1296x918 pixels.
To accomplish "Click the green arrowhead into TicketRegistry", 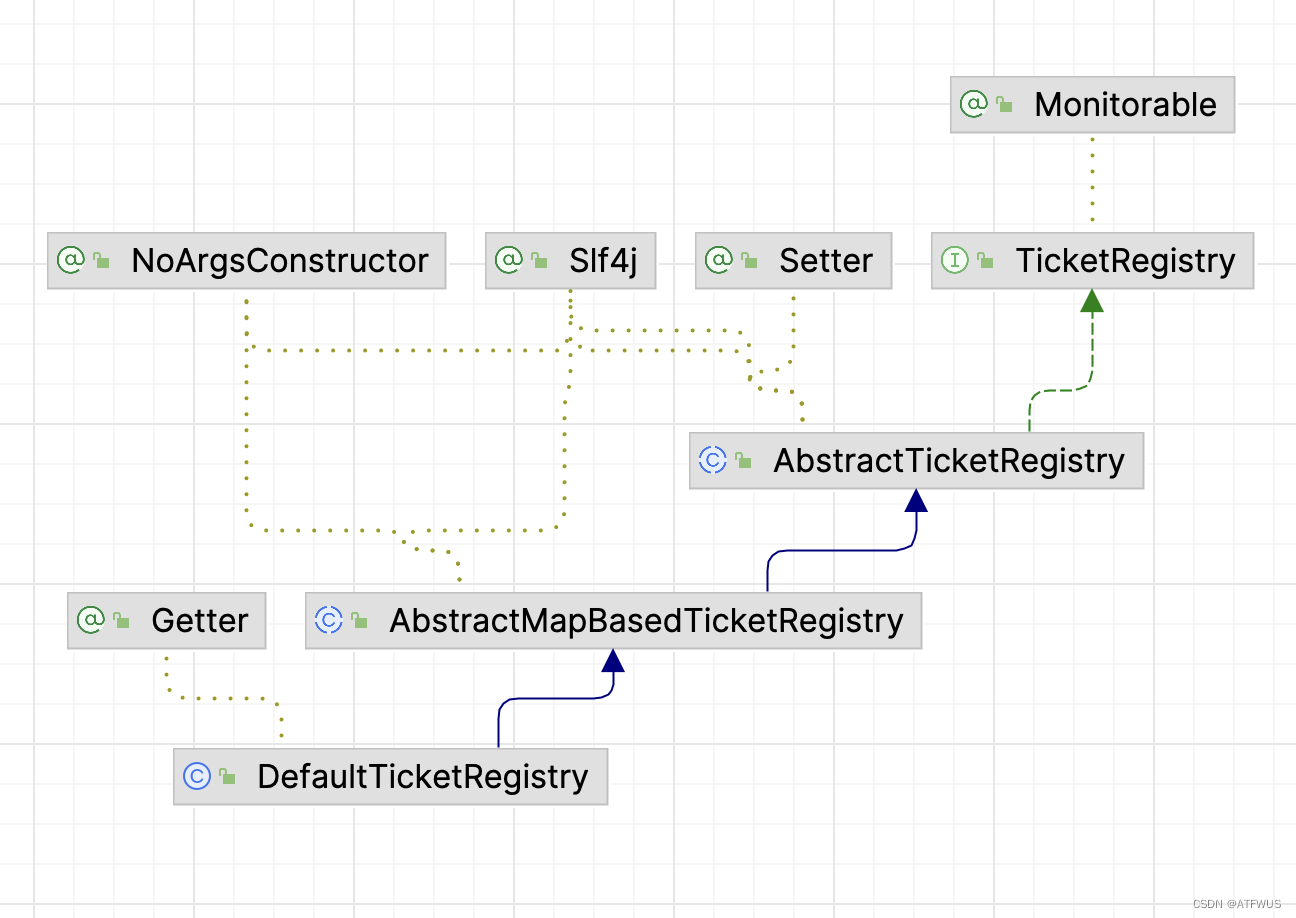I will tap(1092, 301).
